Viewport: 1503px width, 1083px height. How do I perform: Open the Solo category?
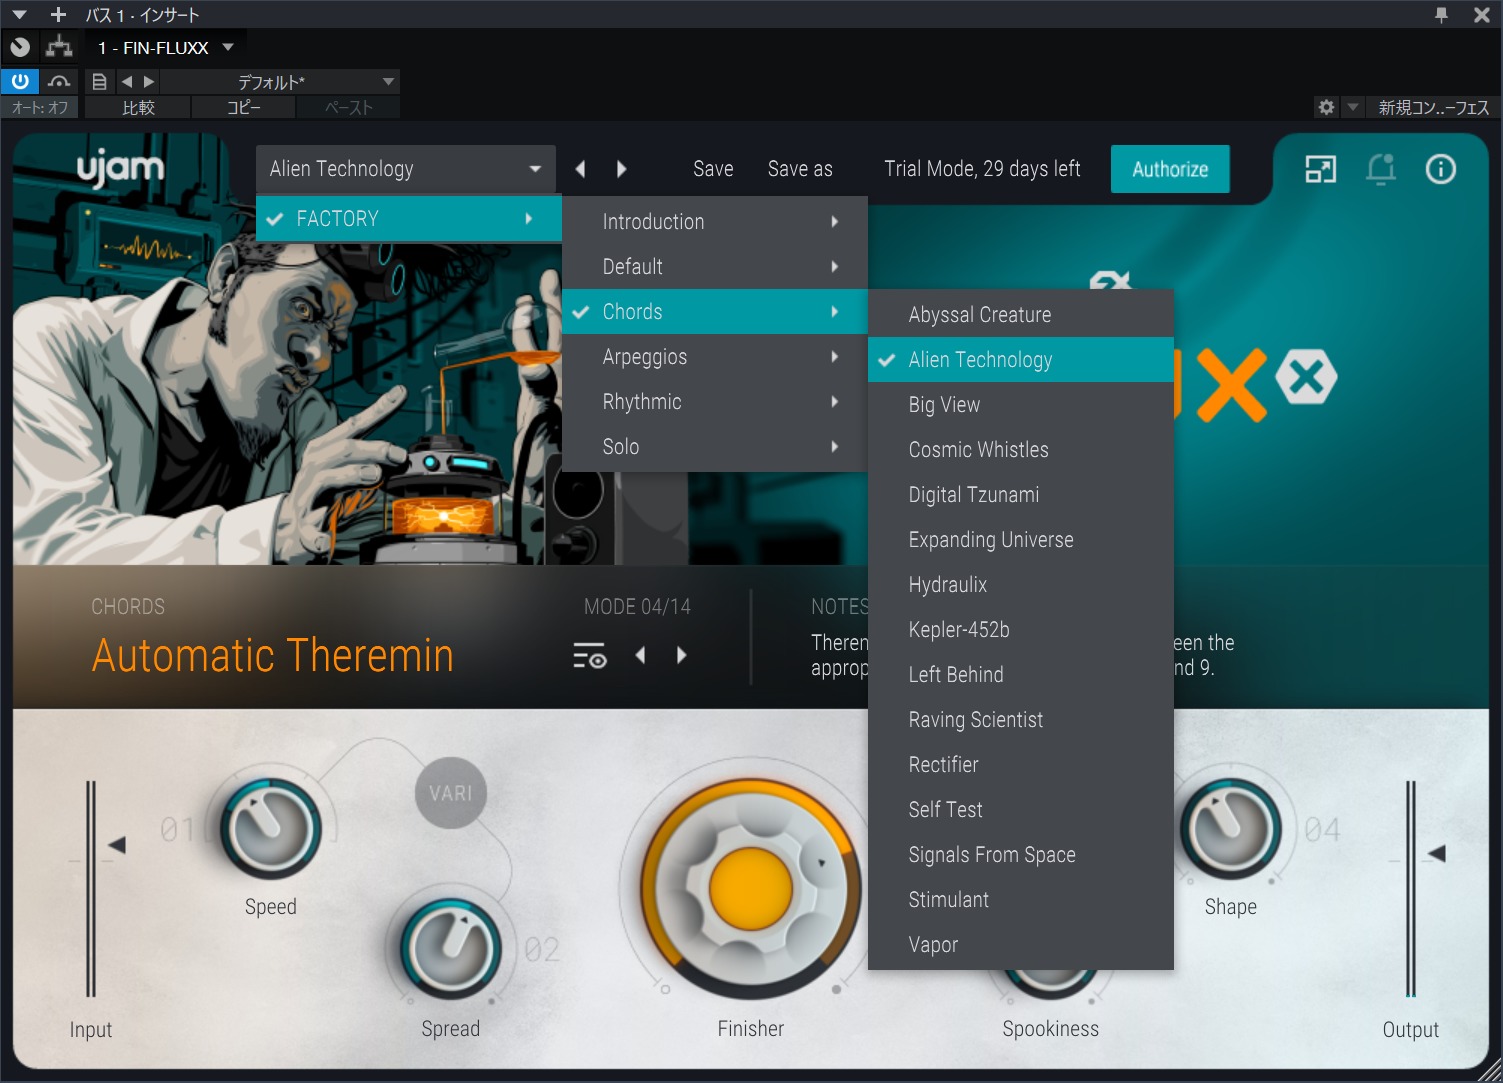715,447
